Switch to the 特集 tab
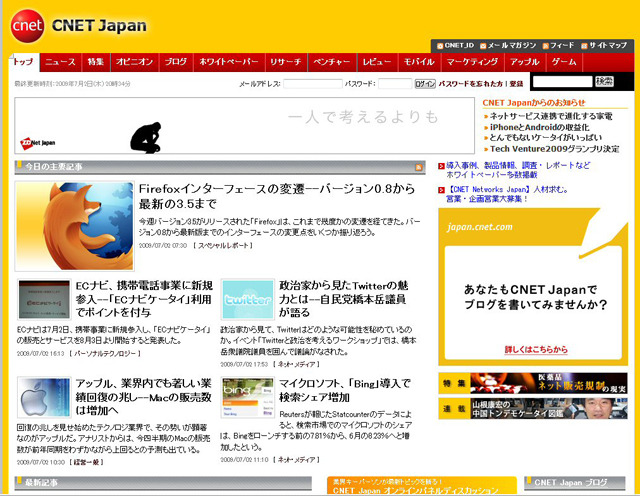The image size is (640, 496). [x=96, y=62]
